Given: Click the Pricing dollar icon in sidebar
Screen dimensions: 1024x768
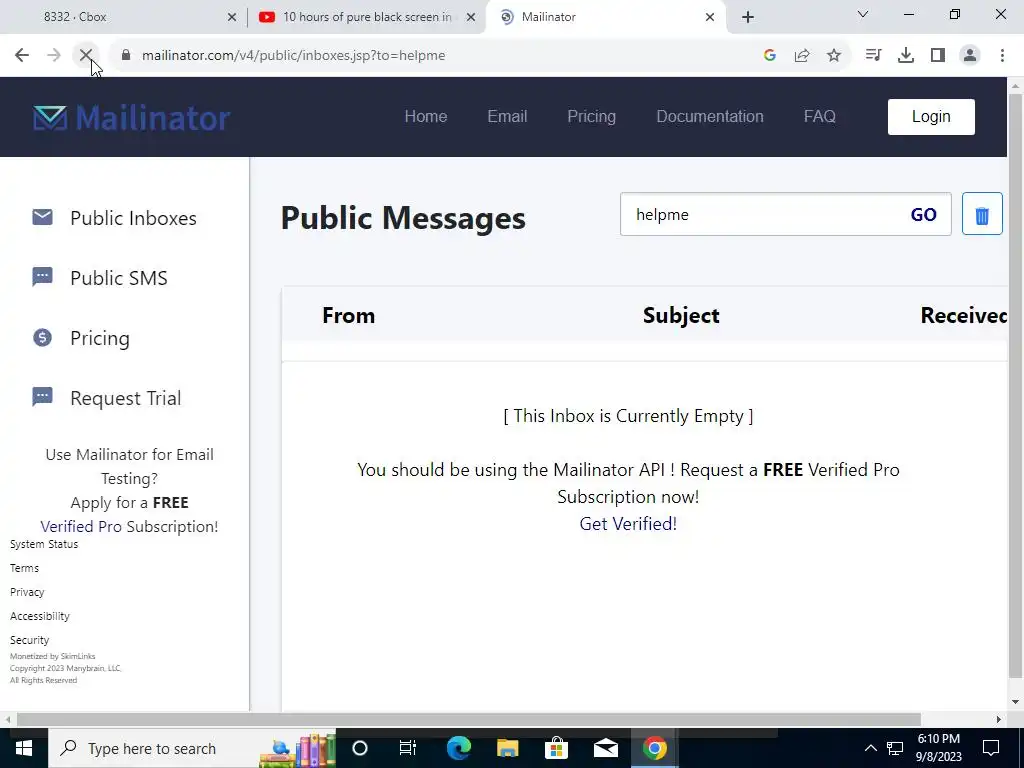Looking at the screenshot, I should point(42,337).
